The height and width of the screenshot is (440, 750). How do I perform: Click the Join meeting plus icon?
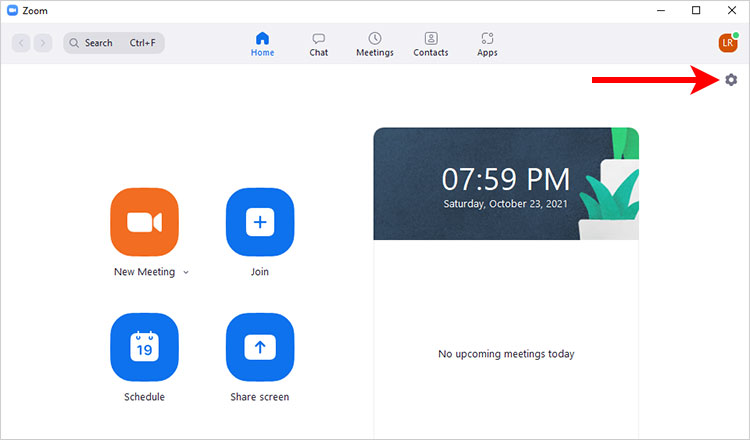(260, 222)
